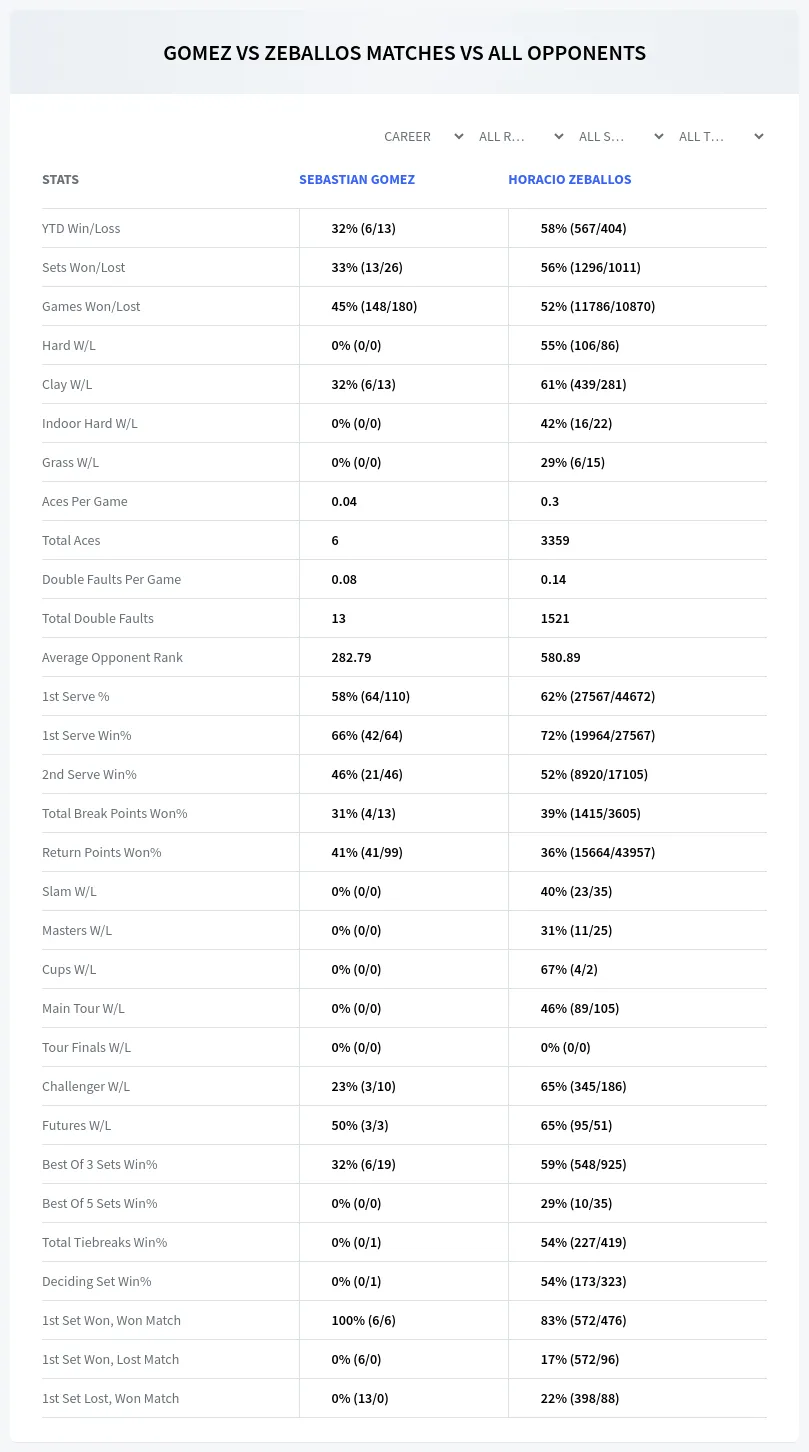The width and height of the screenshot is (809, 1452).
Task: Click Gomez's Futures W/L value 50% (3/3)
Action: coord(360,1125)
